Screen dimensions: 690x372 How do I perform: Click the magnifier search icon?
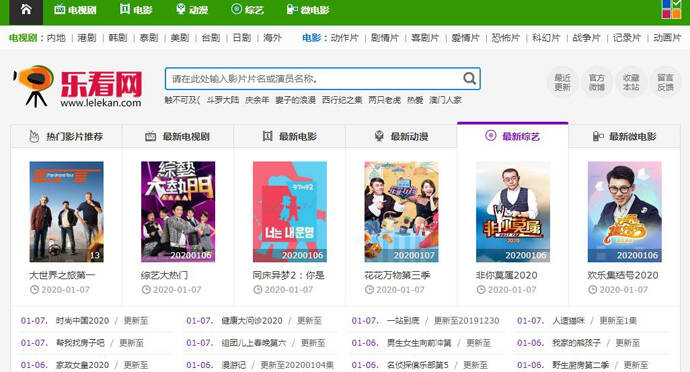(470, 79)
